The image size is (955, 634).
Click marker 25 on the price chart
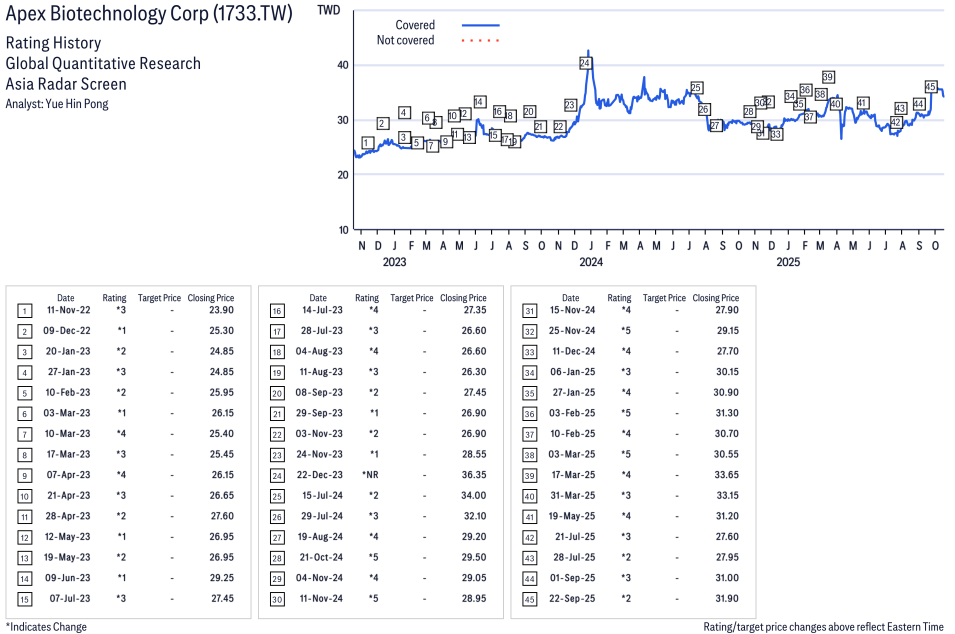click(x=696, y=88)
